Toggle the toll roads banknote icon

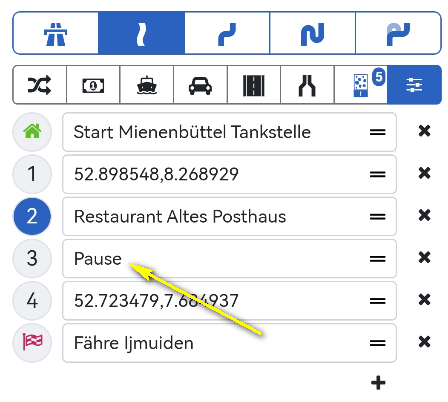(x=93, y=85)
